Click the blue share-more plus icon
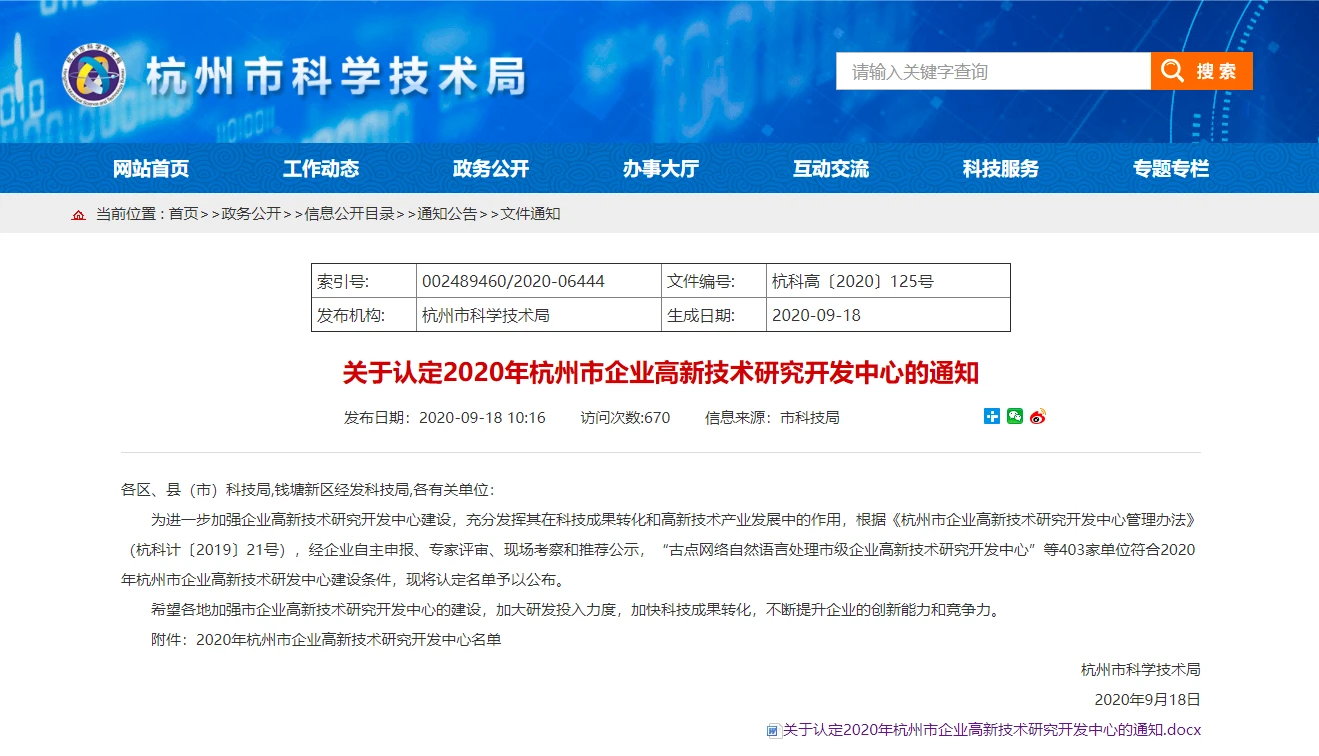 (992, 417)
